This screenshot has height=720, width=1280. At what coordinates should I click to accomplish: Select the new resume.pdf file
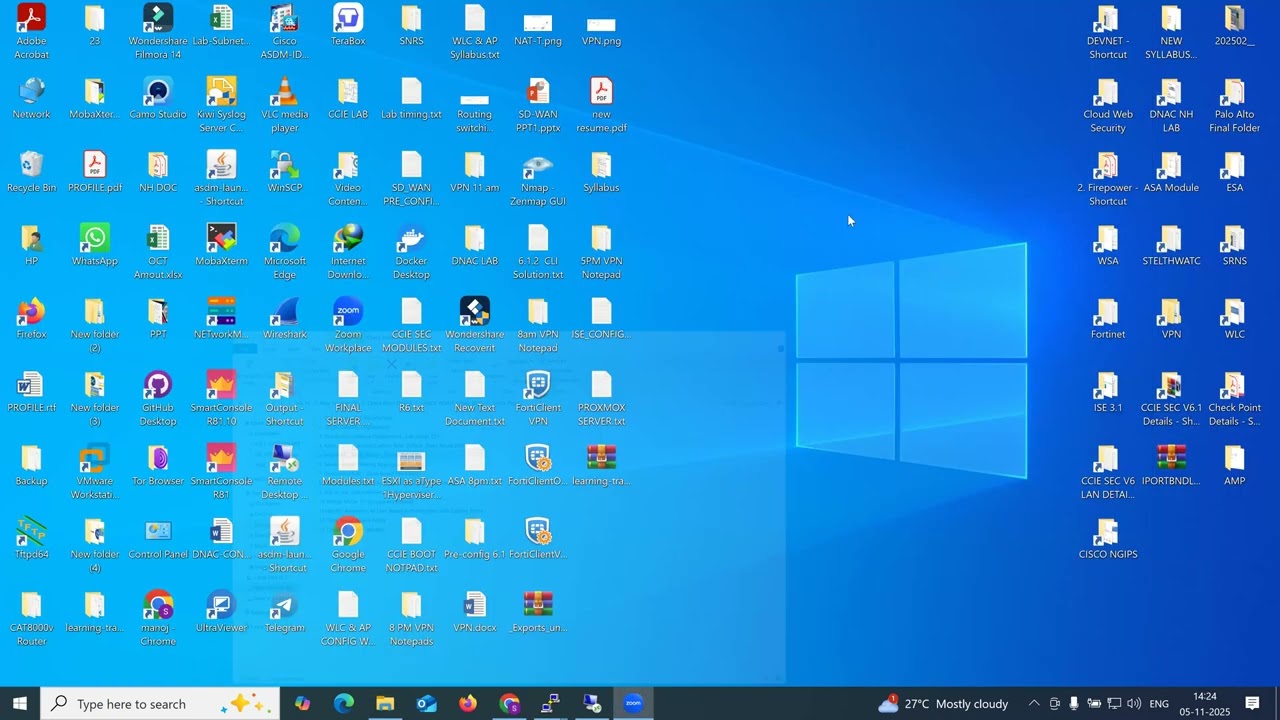tap(601, 105)
